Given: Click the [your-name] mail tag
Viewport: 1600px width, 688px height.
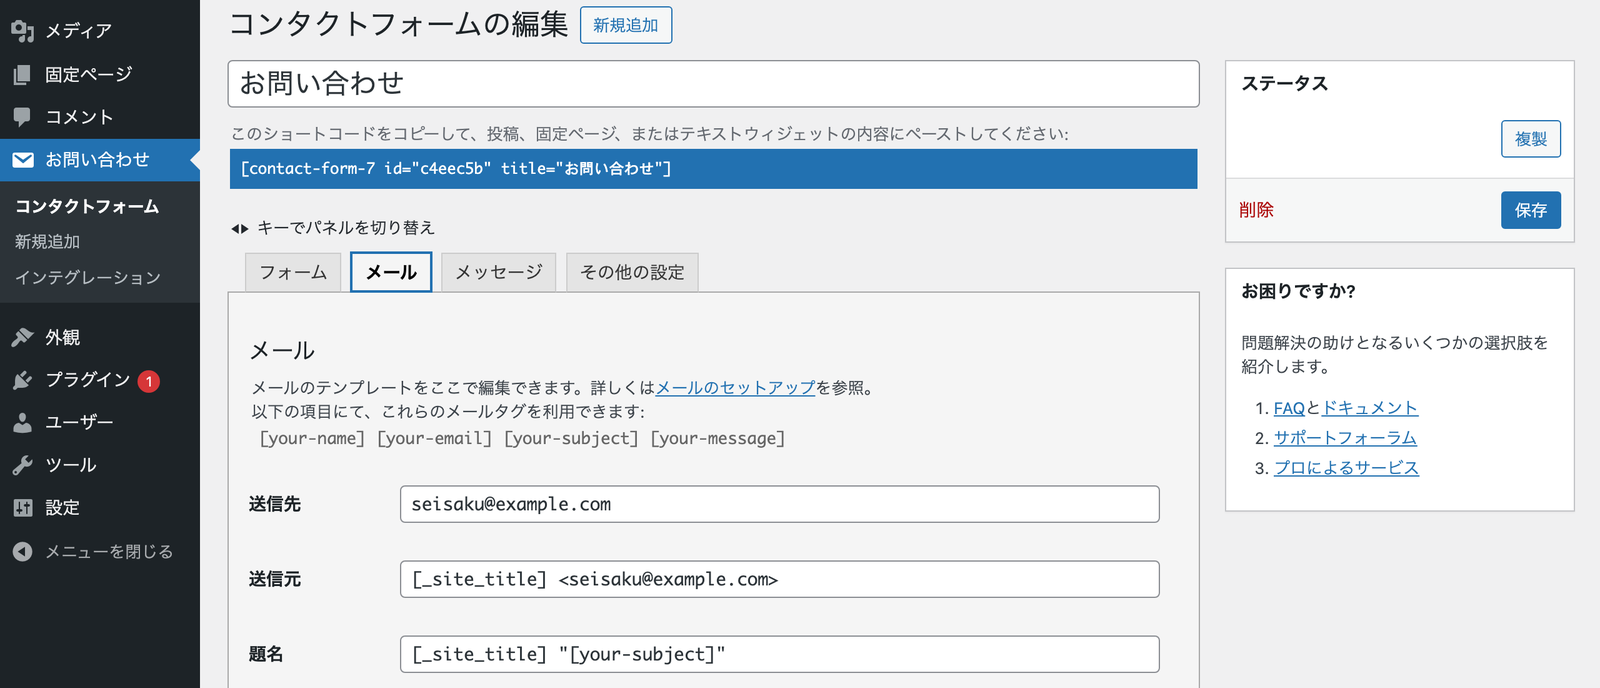Looking at the screenshot, I should click(312, 438).
